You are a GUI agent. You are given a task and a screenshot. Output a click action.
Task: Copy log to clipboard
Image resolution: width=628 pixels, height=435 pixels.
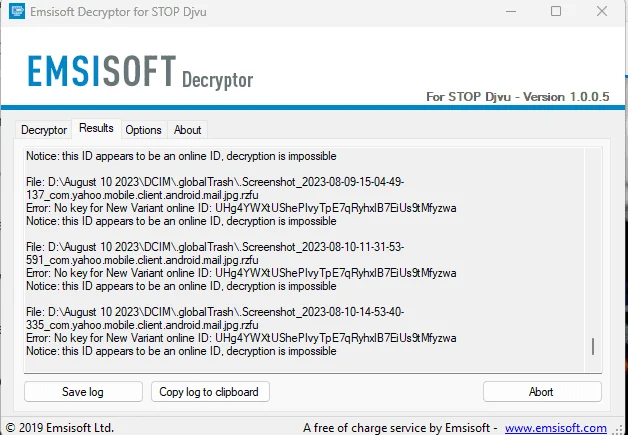210,391
